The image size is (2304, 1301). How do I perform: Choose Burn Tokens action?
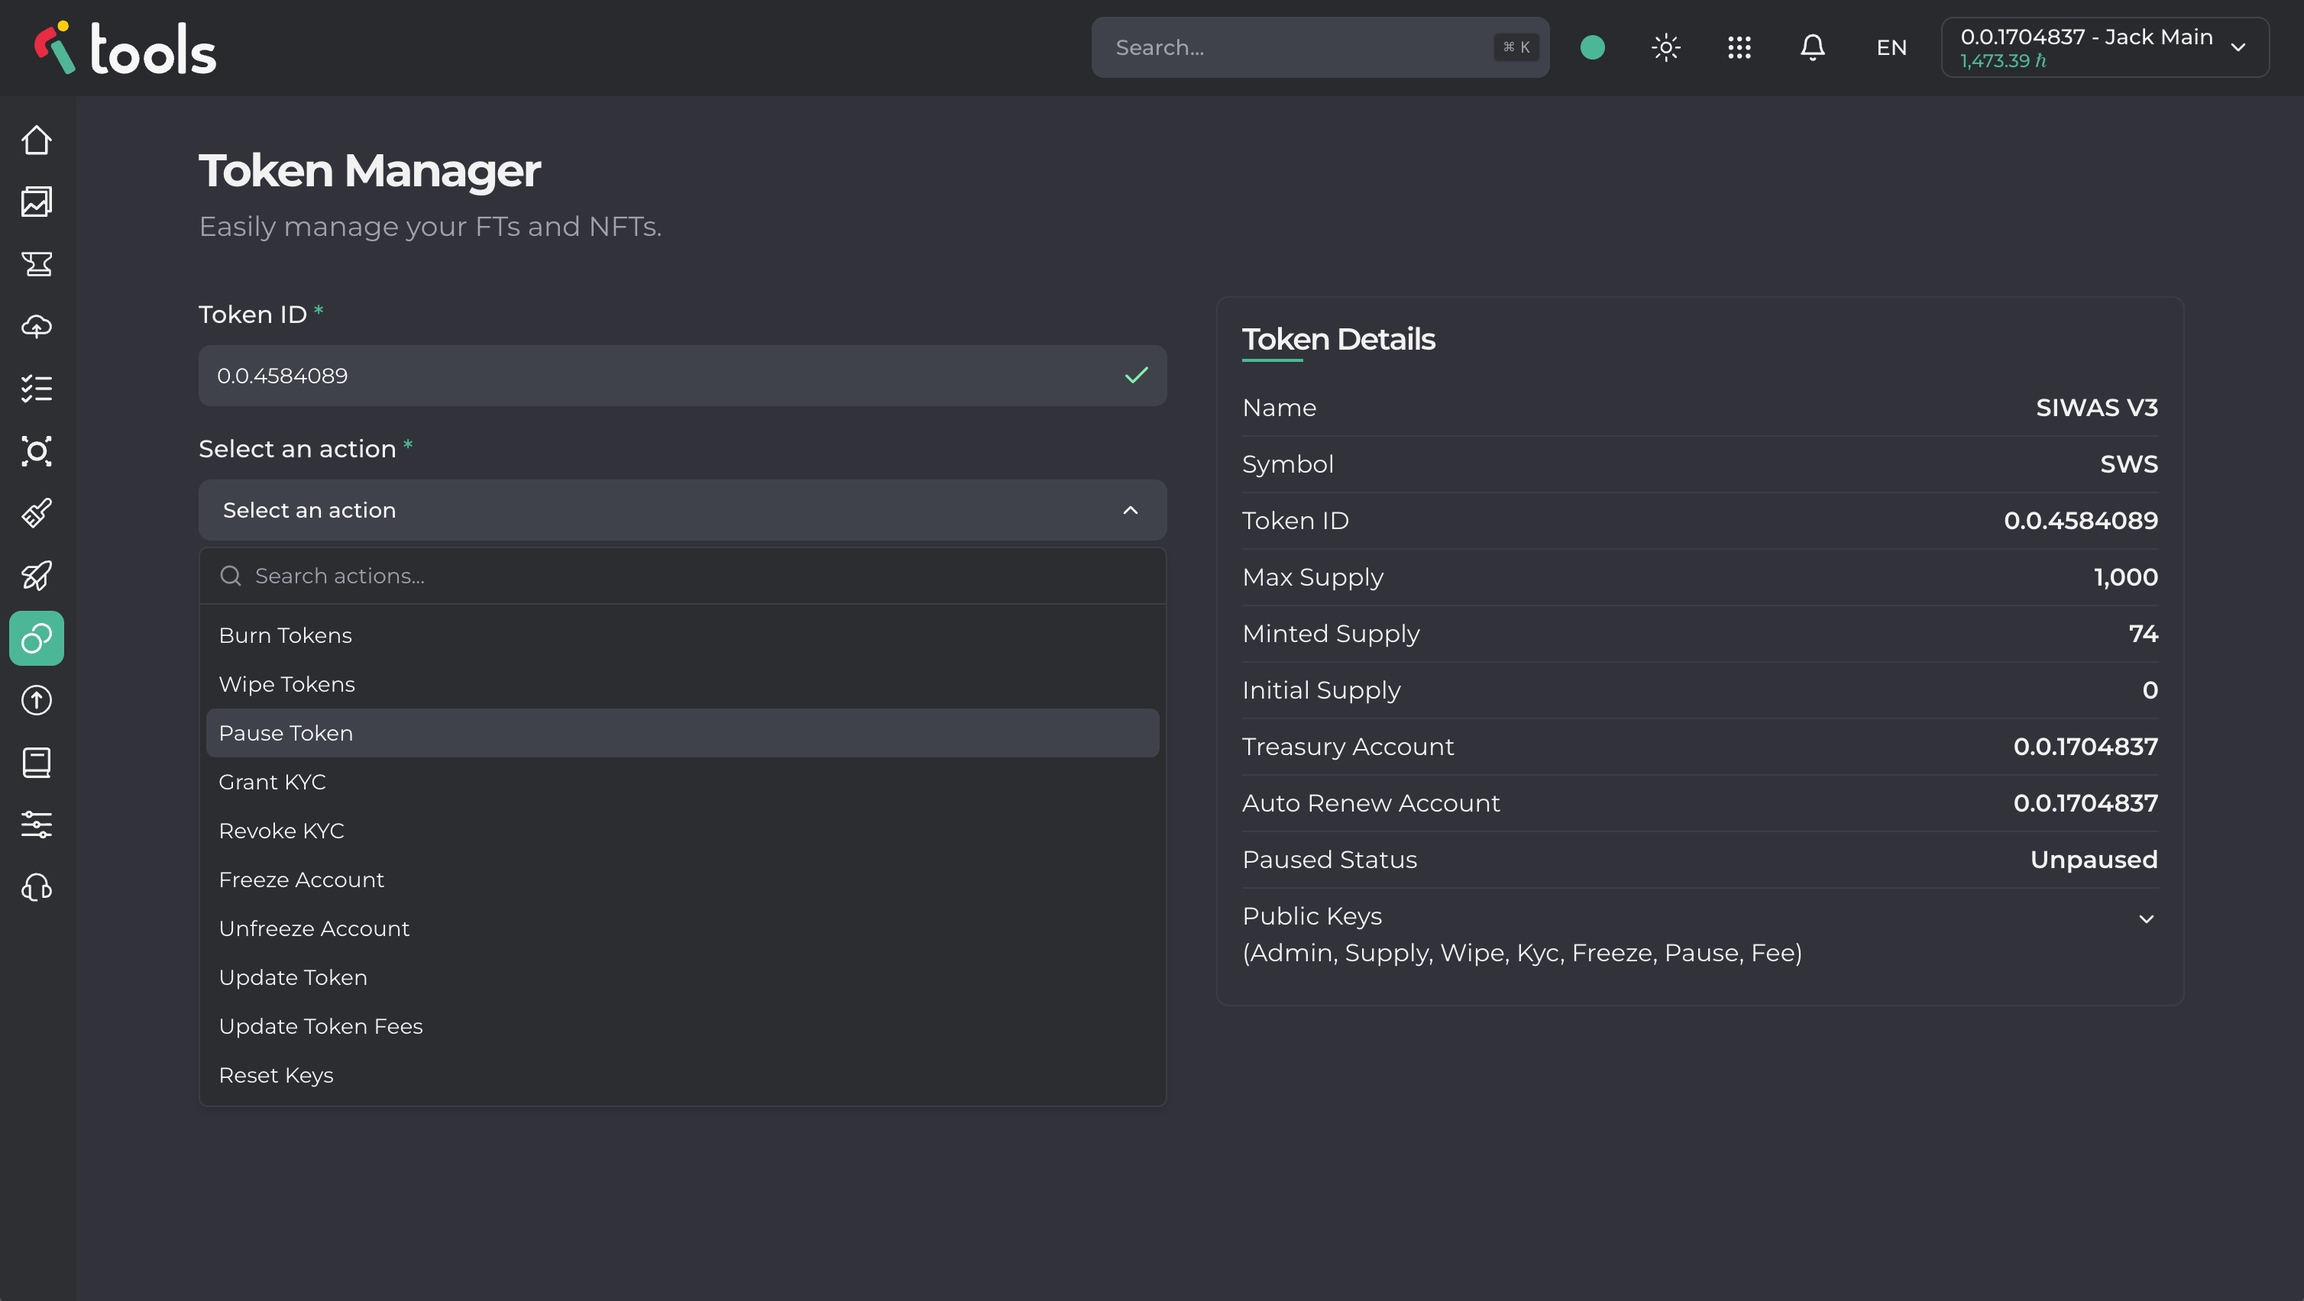(286, 636)
